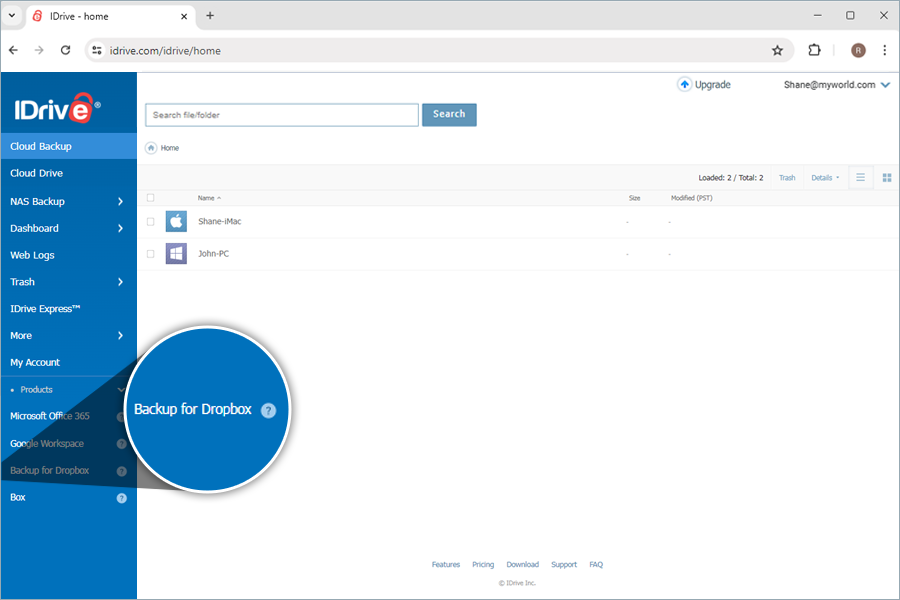The height and width of the screenshot is (600, 900).
Task: Expand the More submenu chevron
Action: [x=120, y=335]
